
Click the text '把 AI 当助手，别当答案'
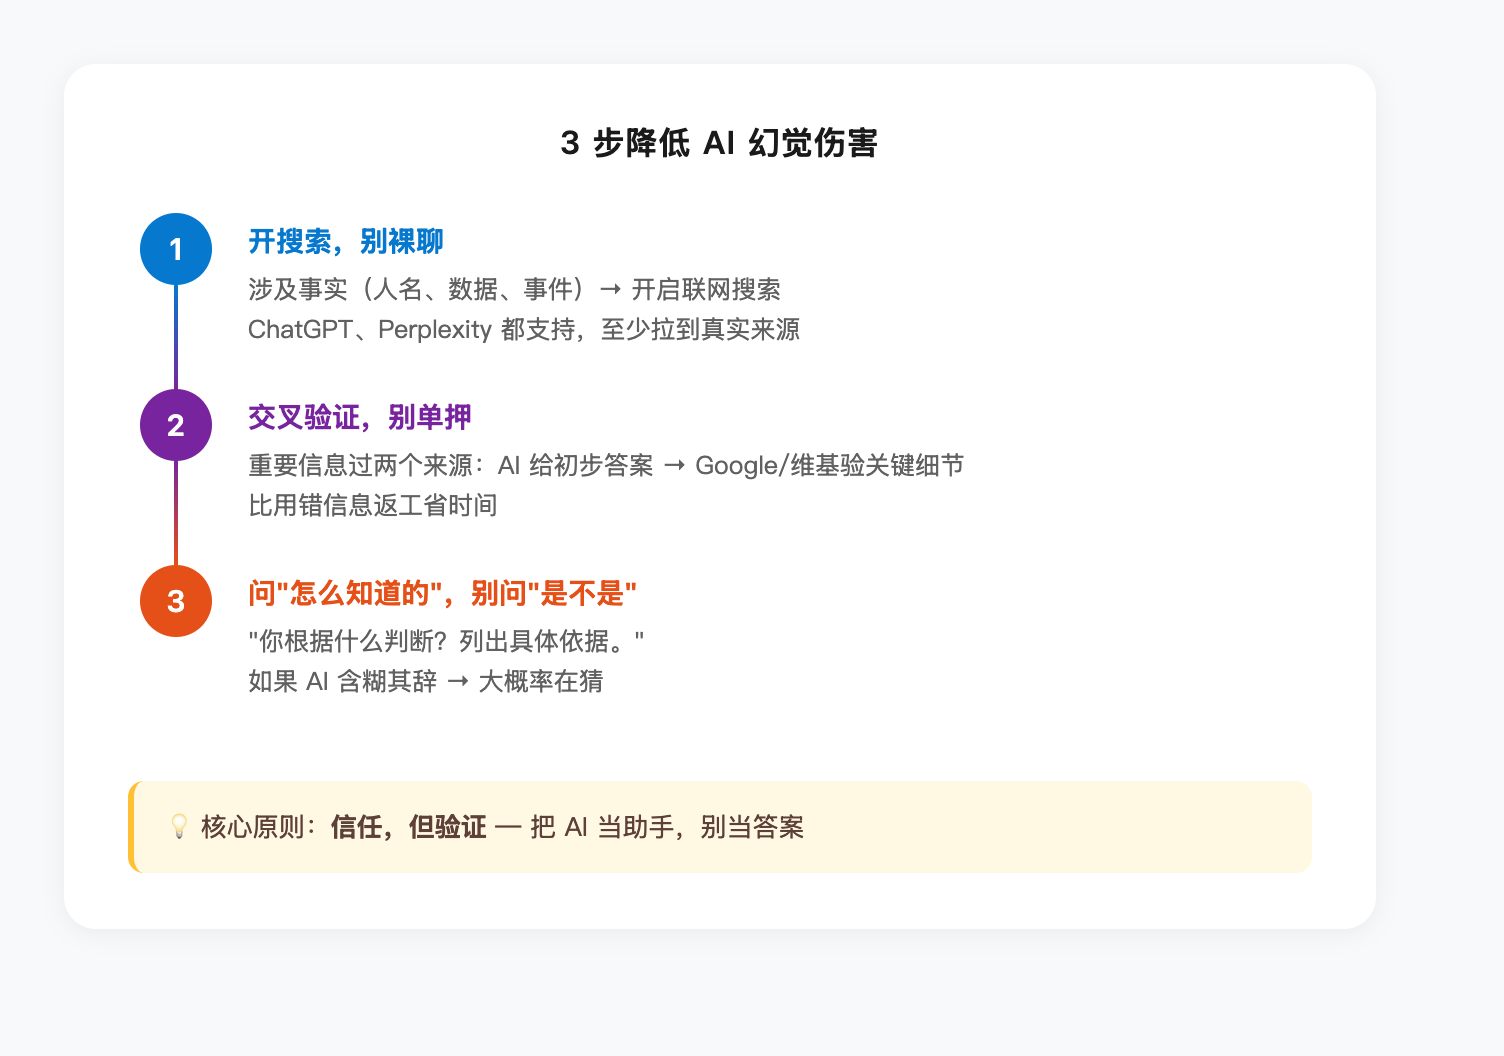[x=667, y=827]
